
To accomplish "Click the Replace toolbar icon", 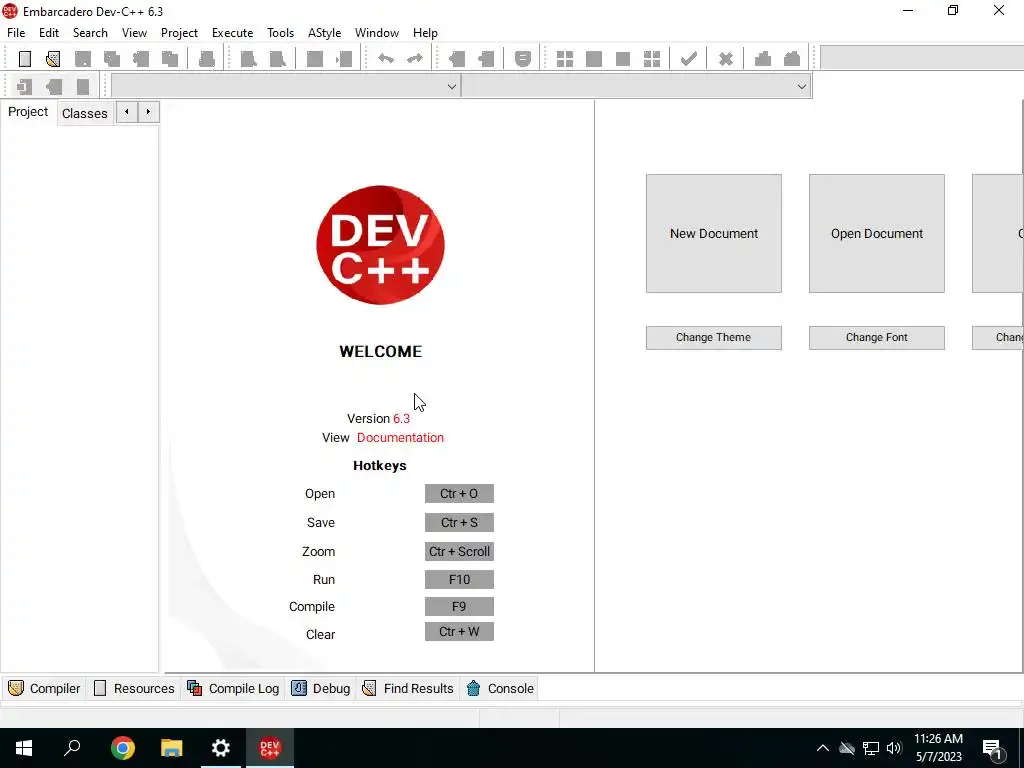I will pos(278,59).
